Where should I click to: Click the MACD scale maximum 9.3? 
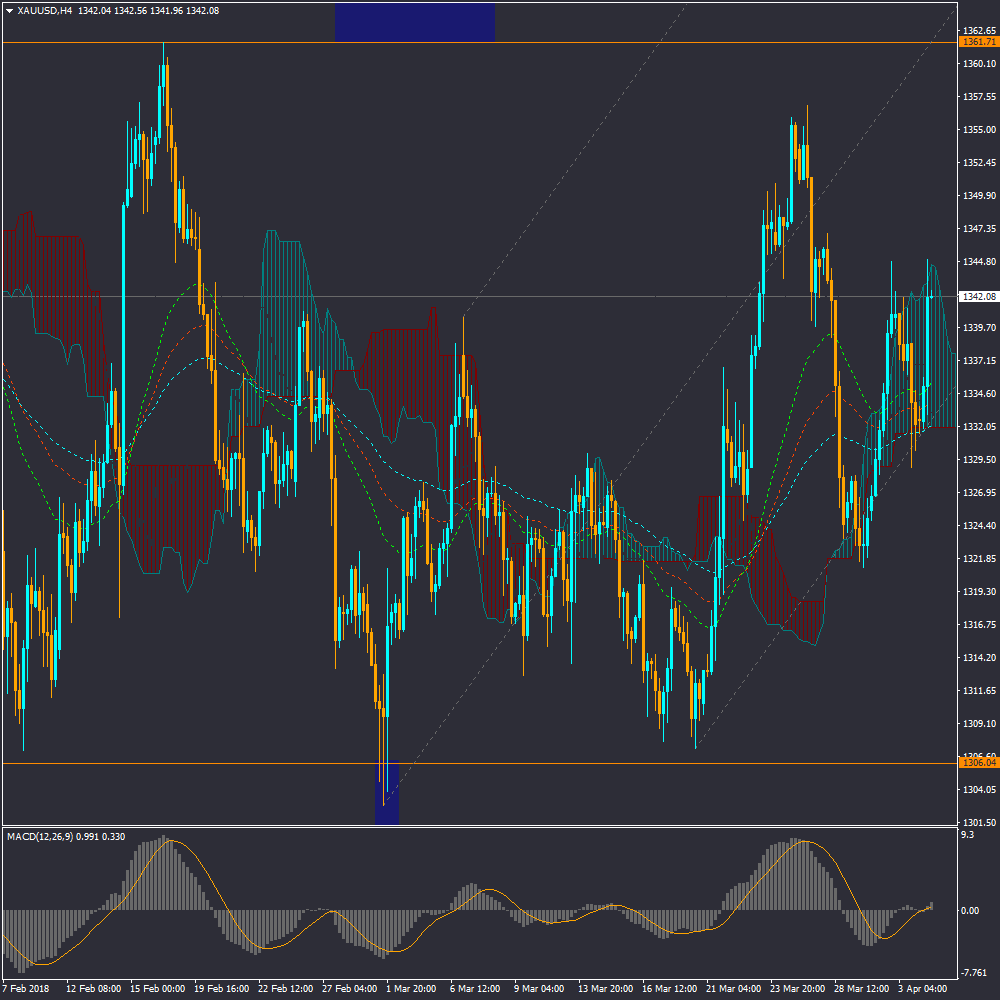tap(967, 834)
